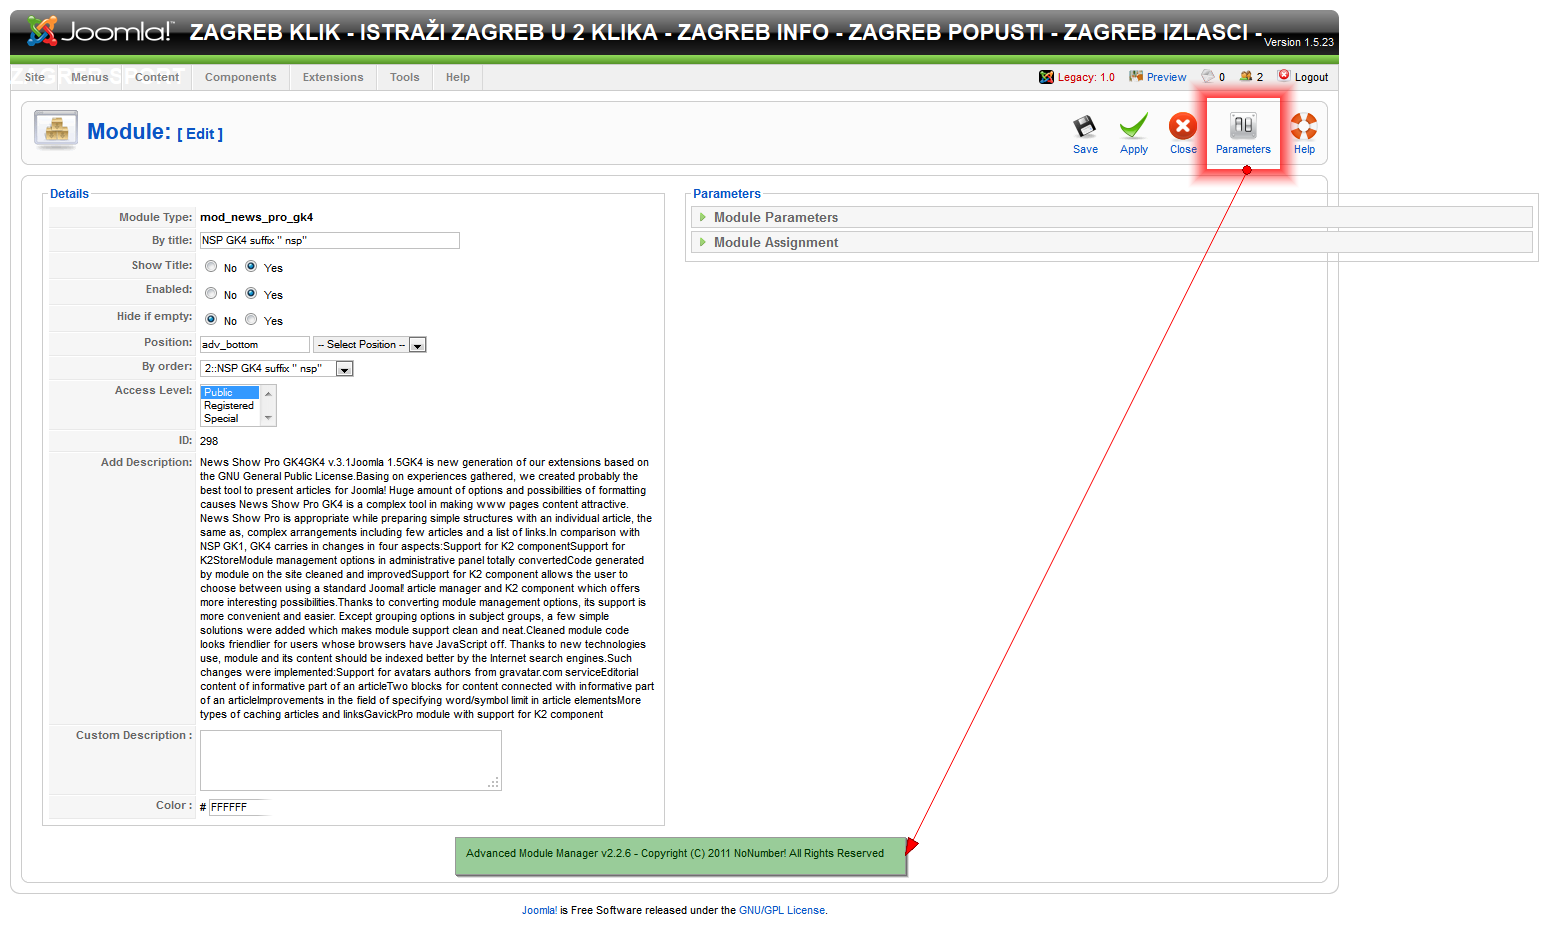Viewport: 1548px width, 927px height.
Task: Follow the Joomla! link in the footer
Action: [539, 911]
